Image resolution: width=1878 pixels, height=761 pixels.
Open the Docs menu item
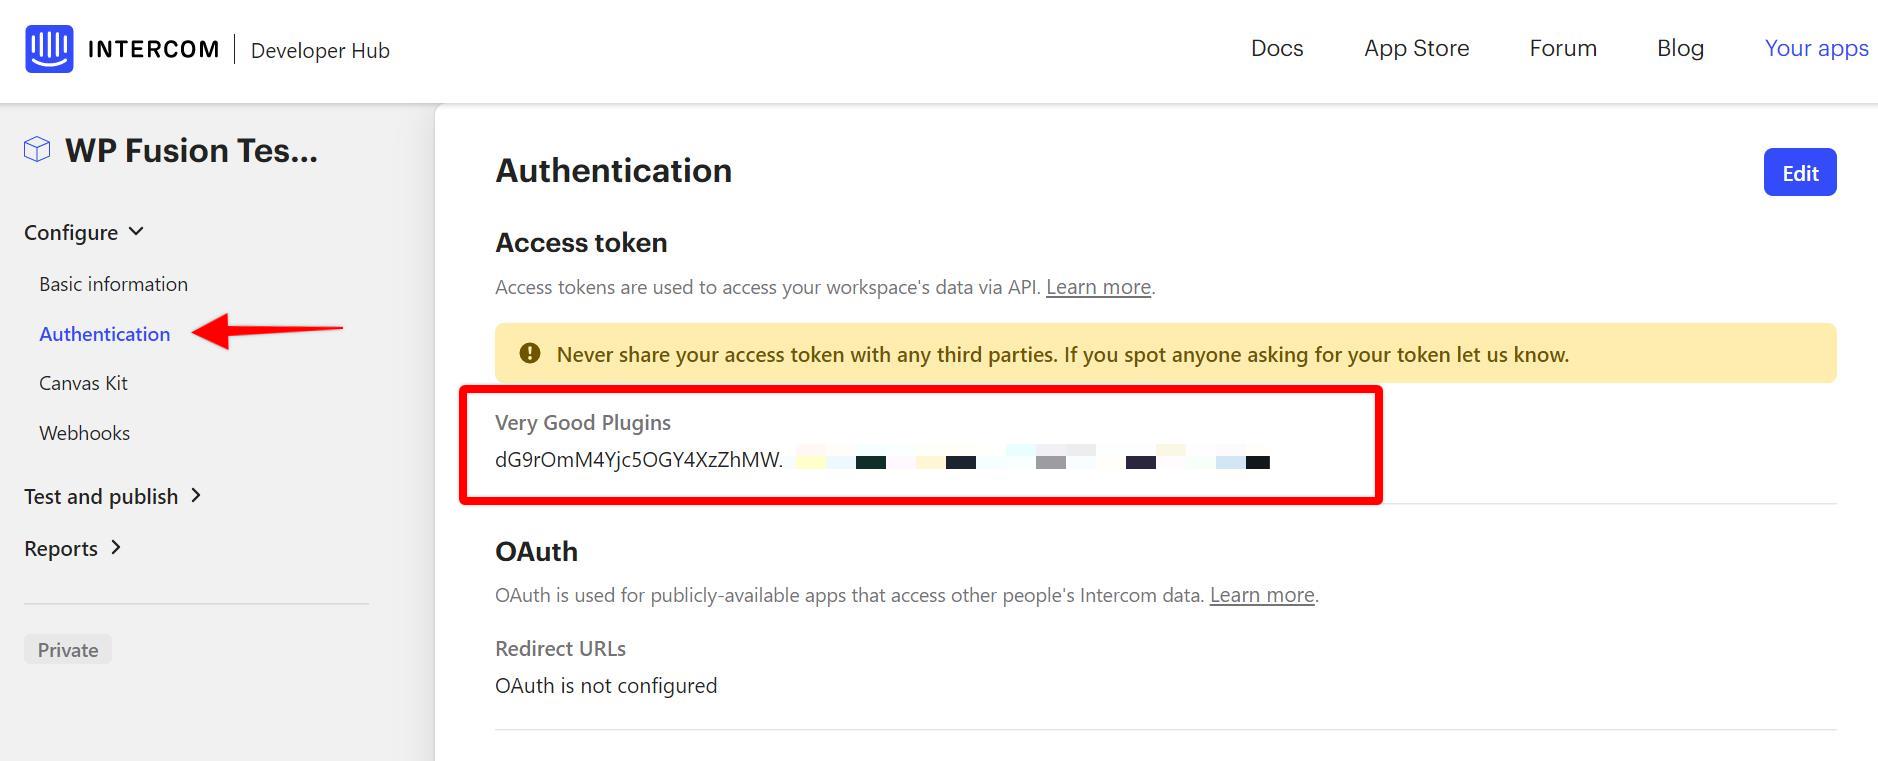(1277, 48)
